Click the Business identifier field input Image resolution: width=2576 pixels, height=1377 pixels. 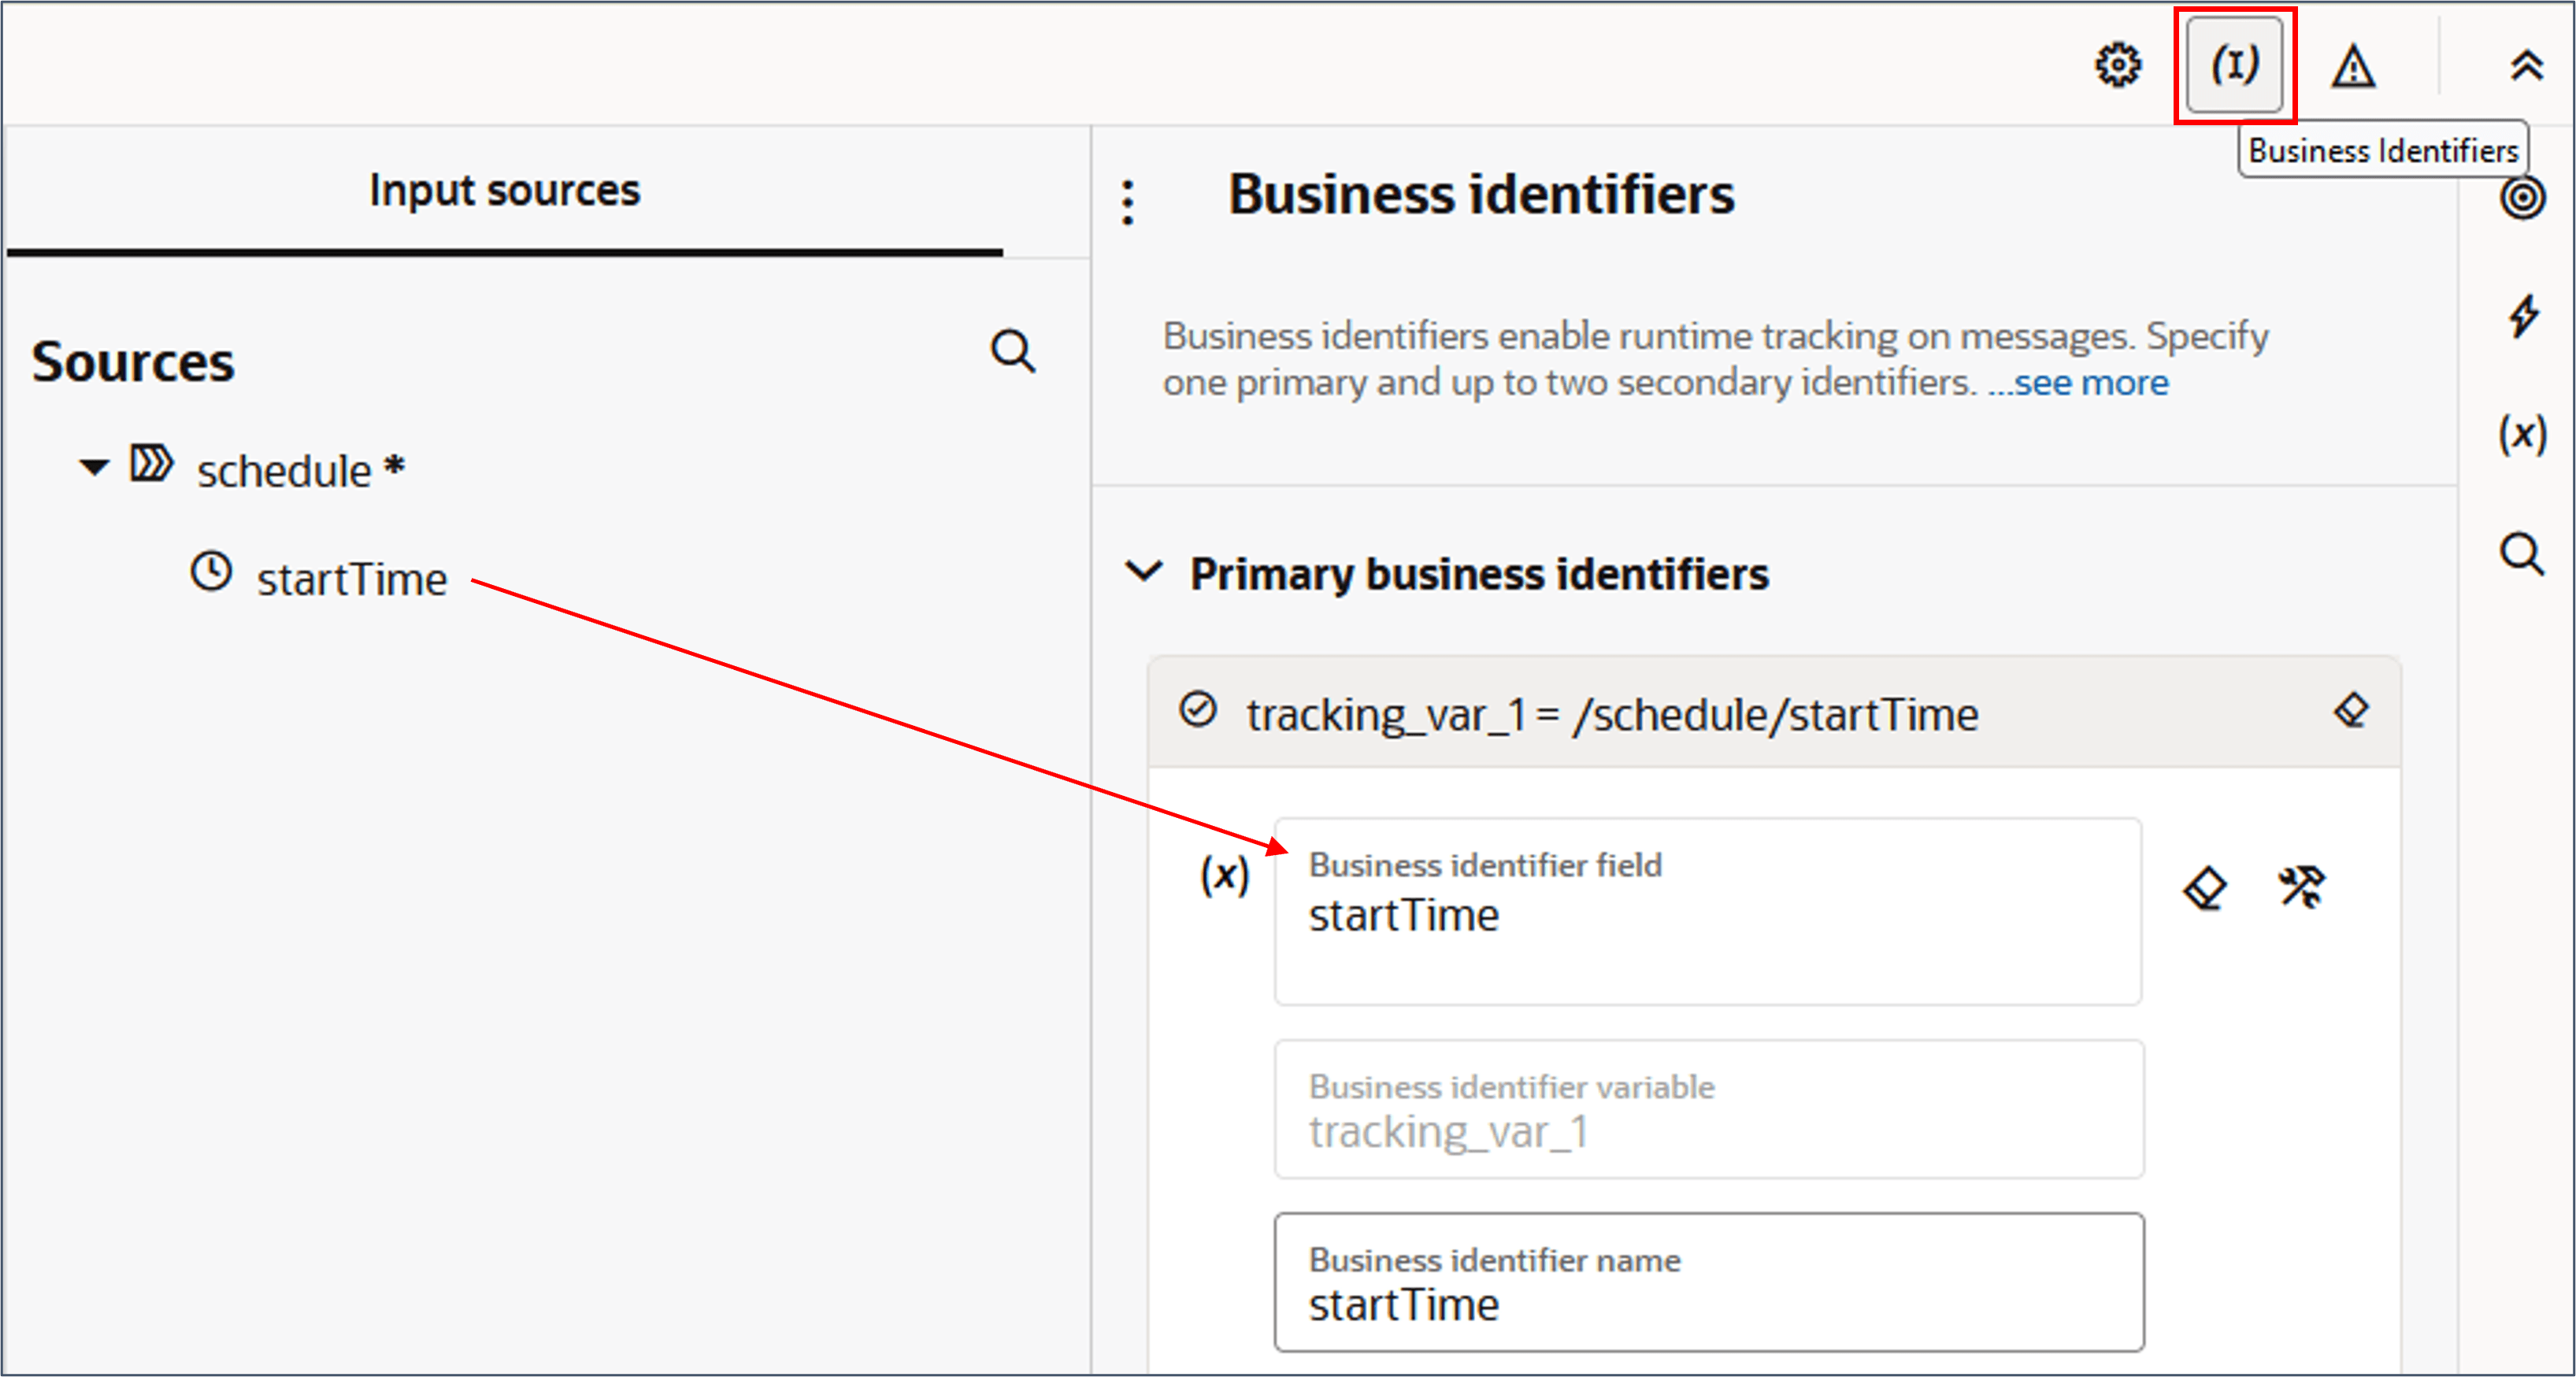point(1708,912)
